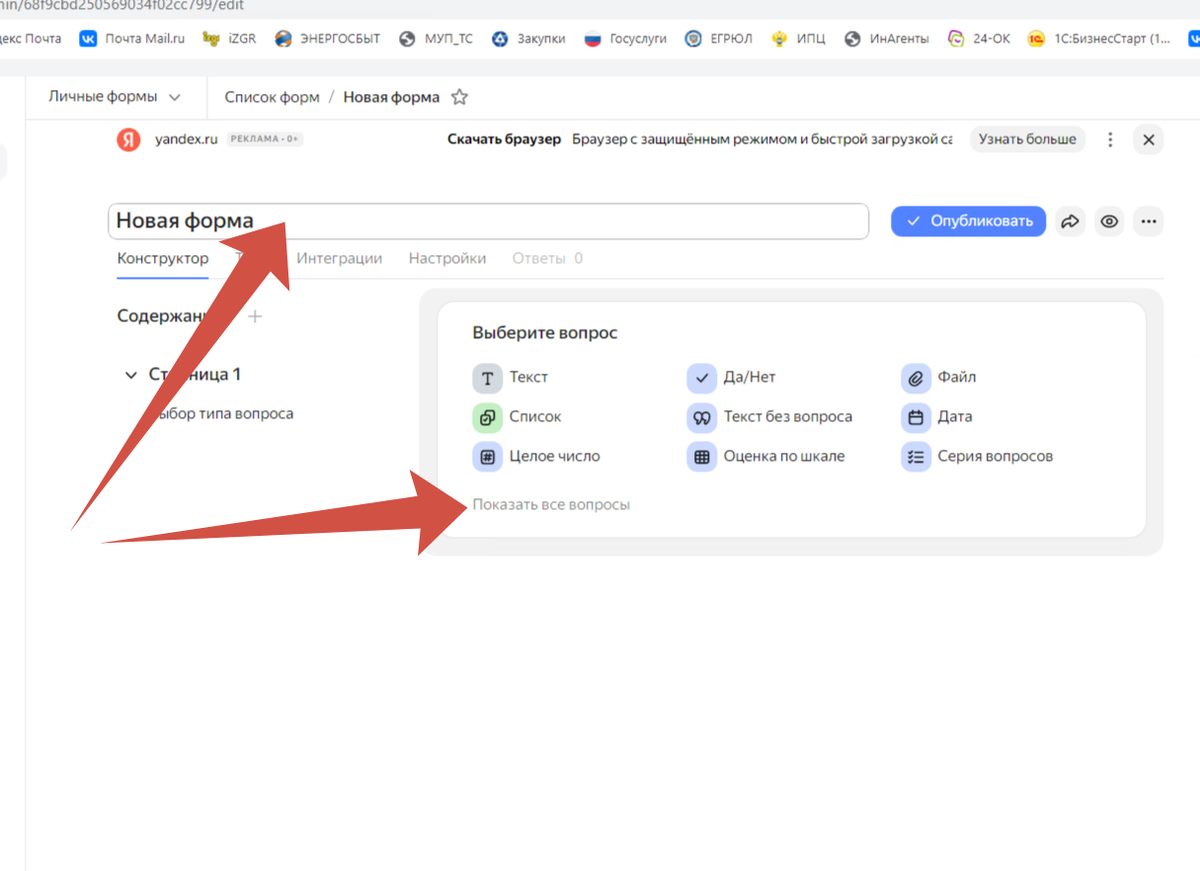Viewport: 1200px width, 871px height.
Task: Open the ИПЦ bookmark
Action: (798, 39)
